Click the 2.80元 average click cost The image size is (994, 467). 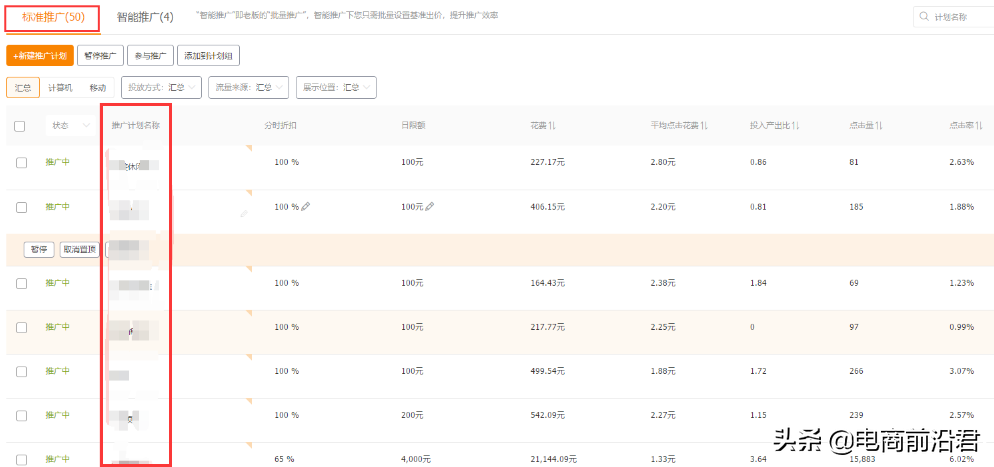[663, 162]
